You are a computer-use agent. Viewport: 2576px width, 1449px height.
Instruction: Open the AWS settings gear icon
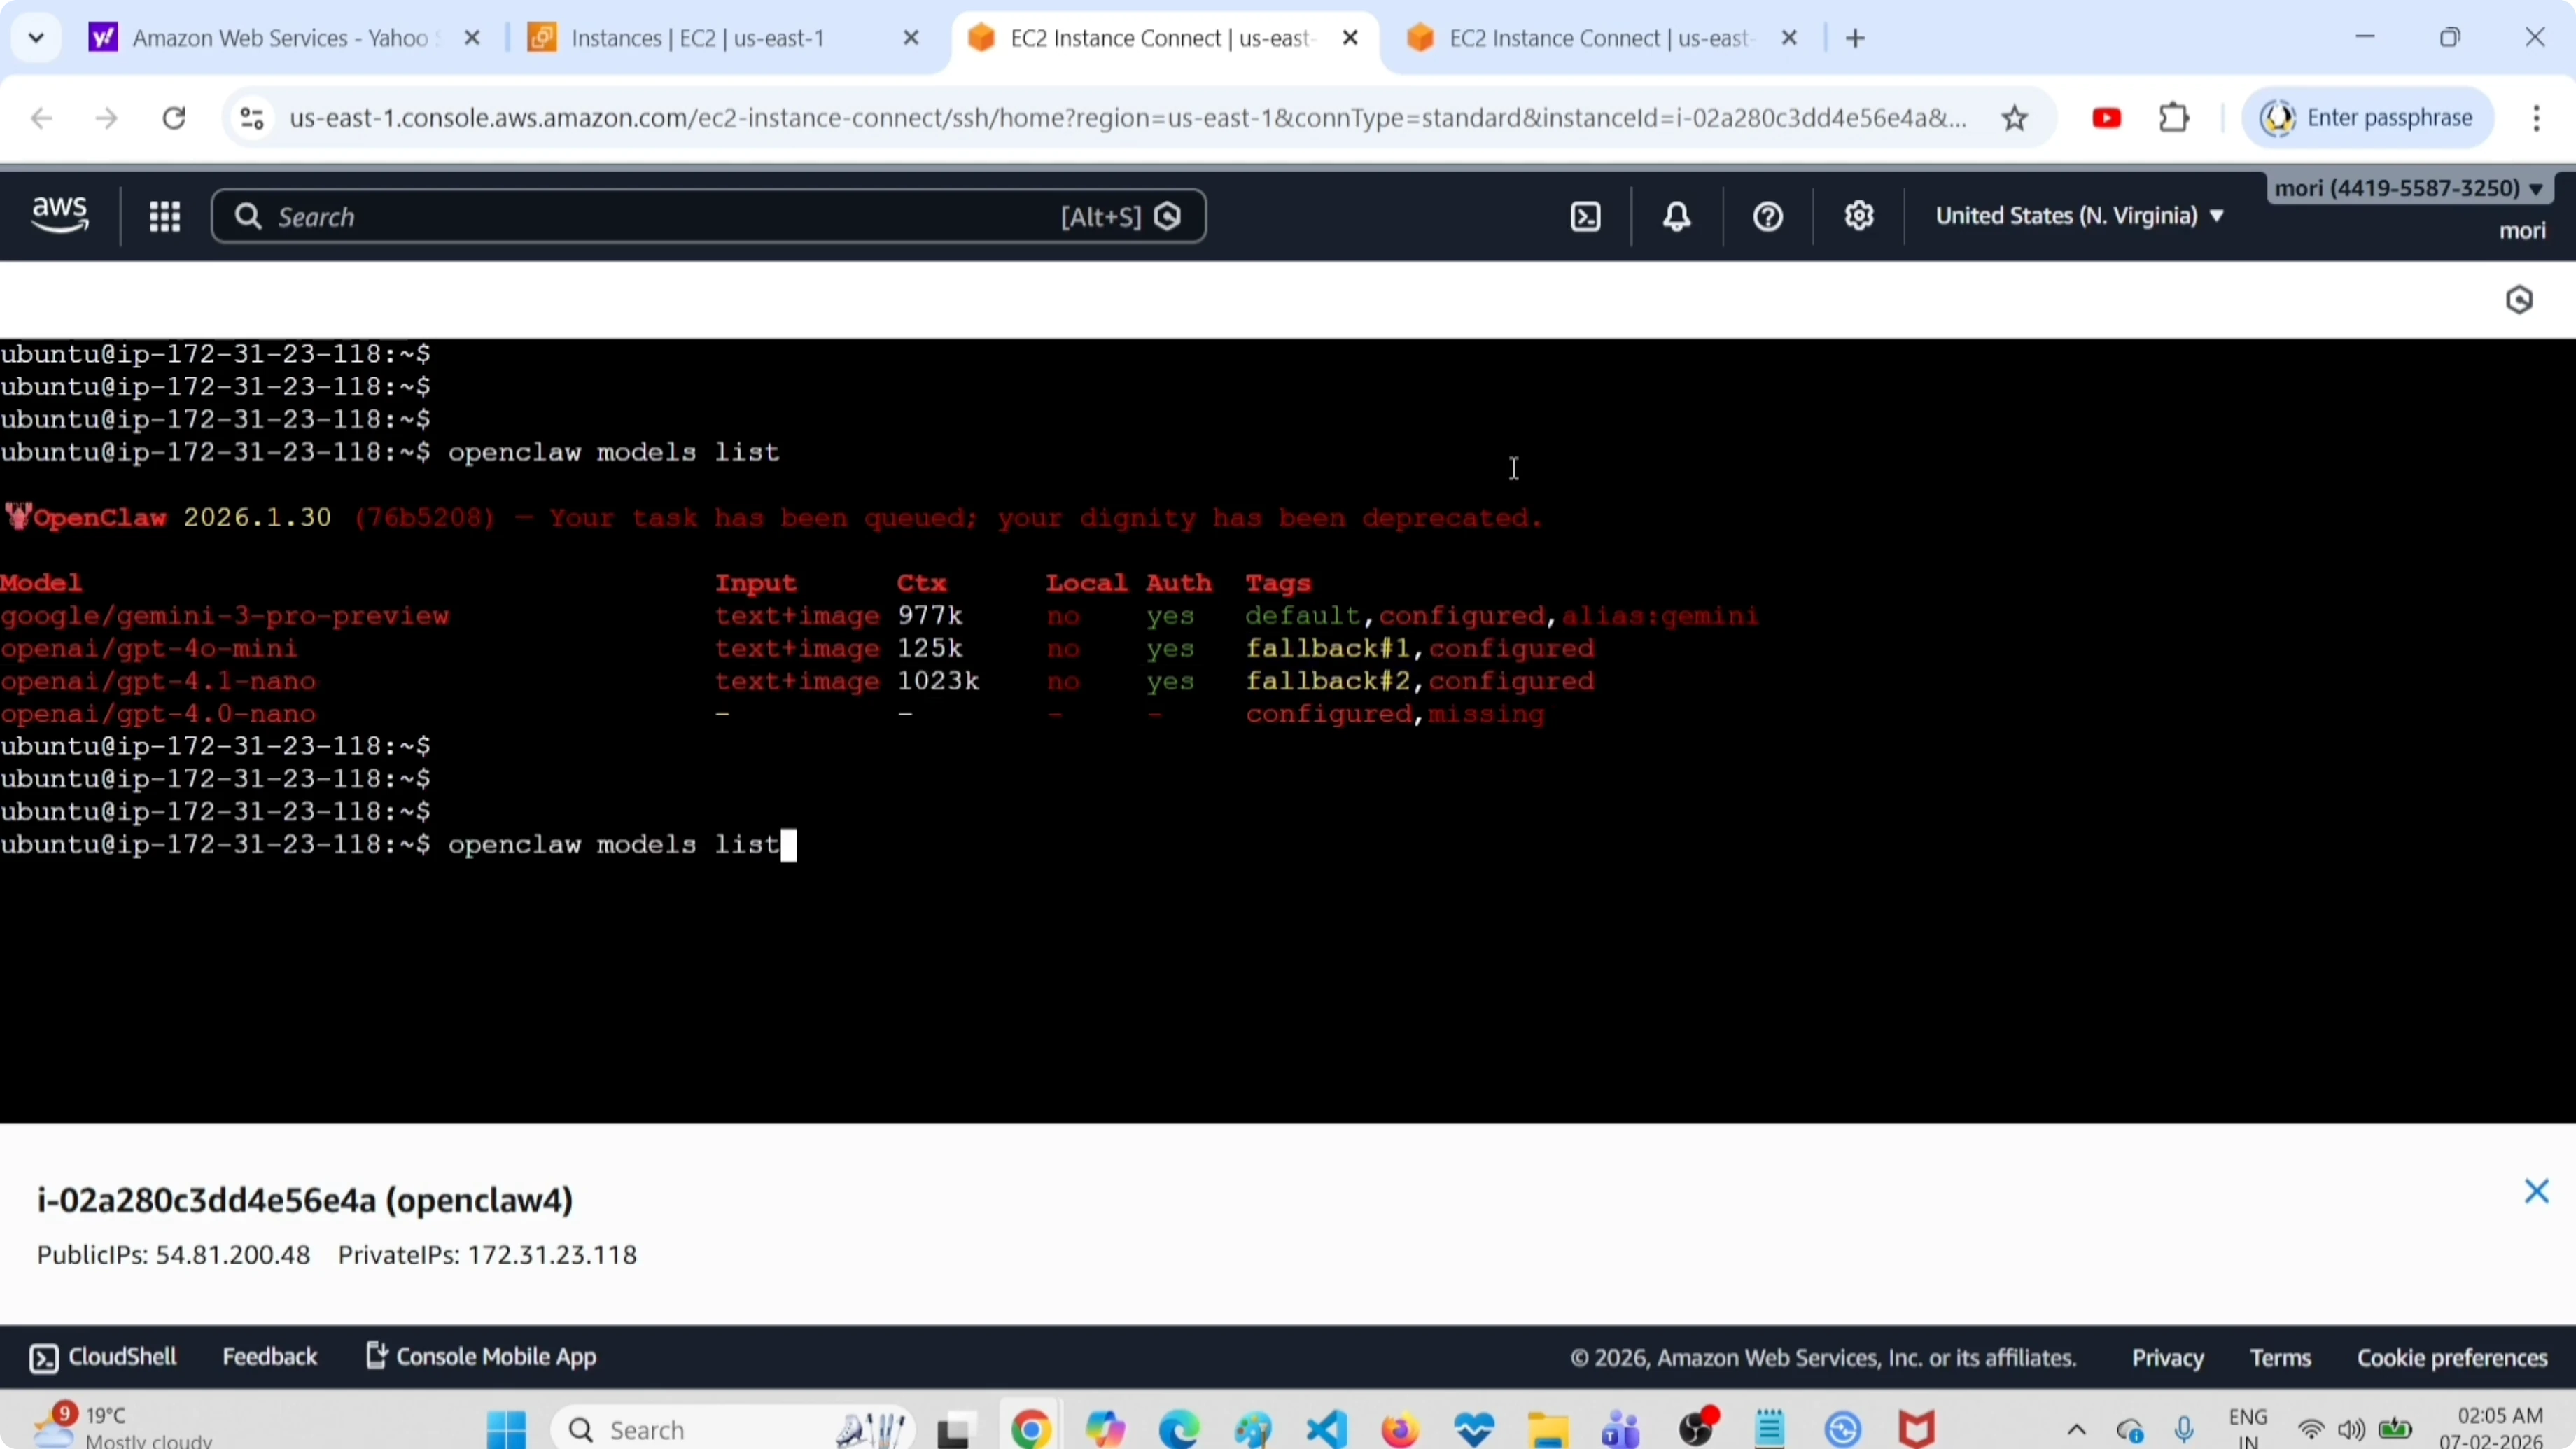point(1858,216)
